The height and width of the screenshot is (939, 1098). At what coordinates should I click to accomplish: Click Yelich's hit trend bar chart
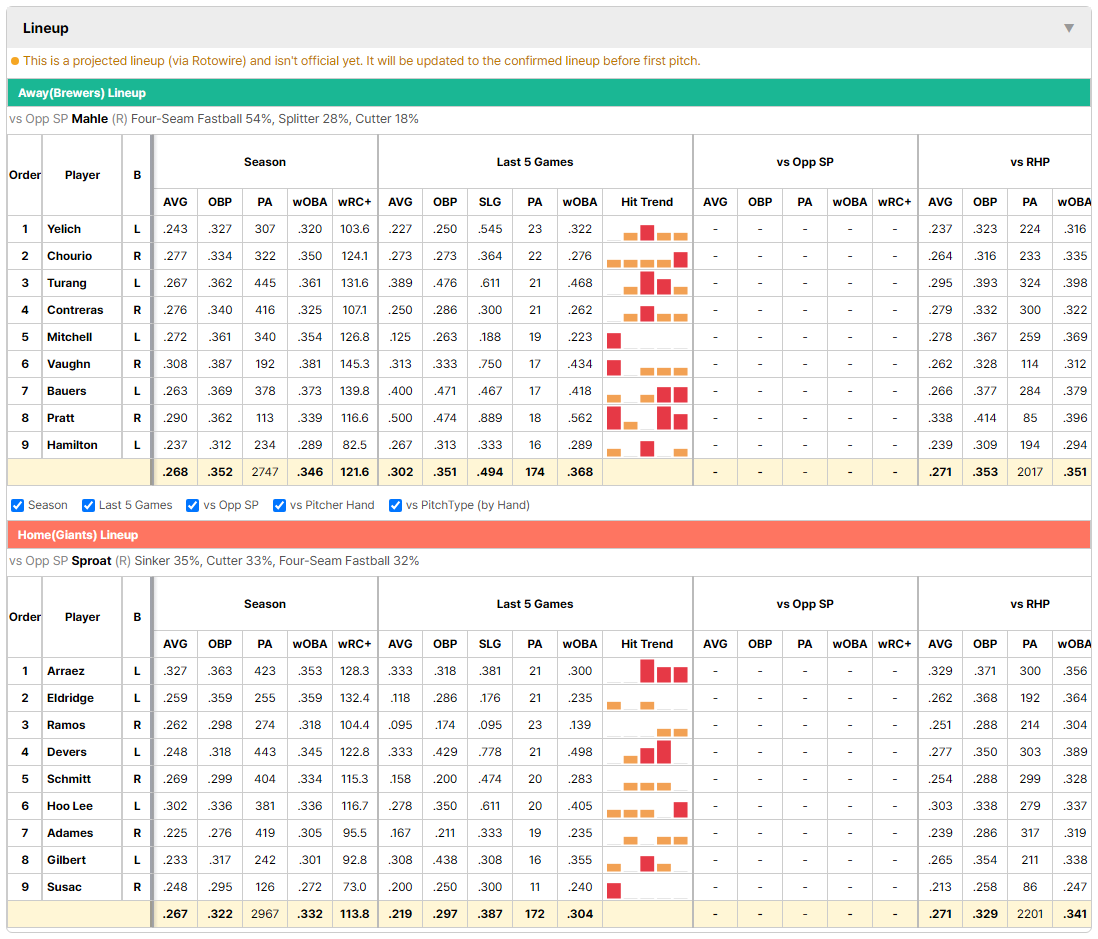tap(647, 230)
